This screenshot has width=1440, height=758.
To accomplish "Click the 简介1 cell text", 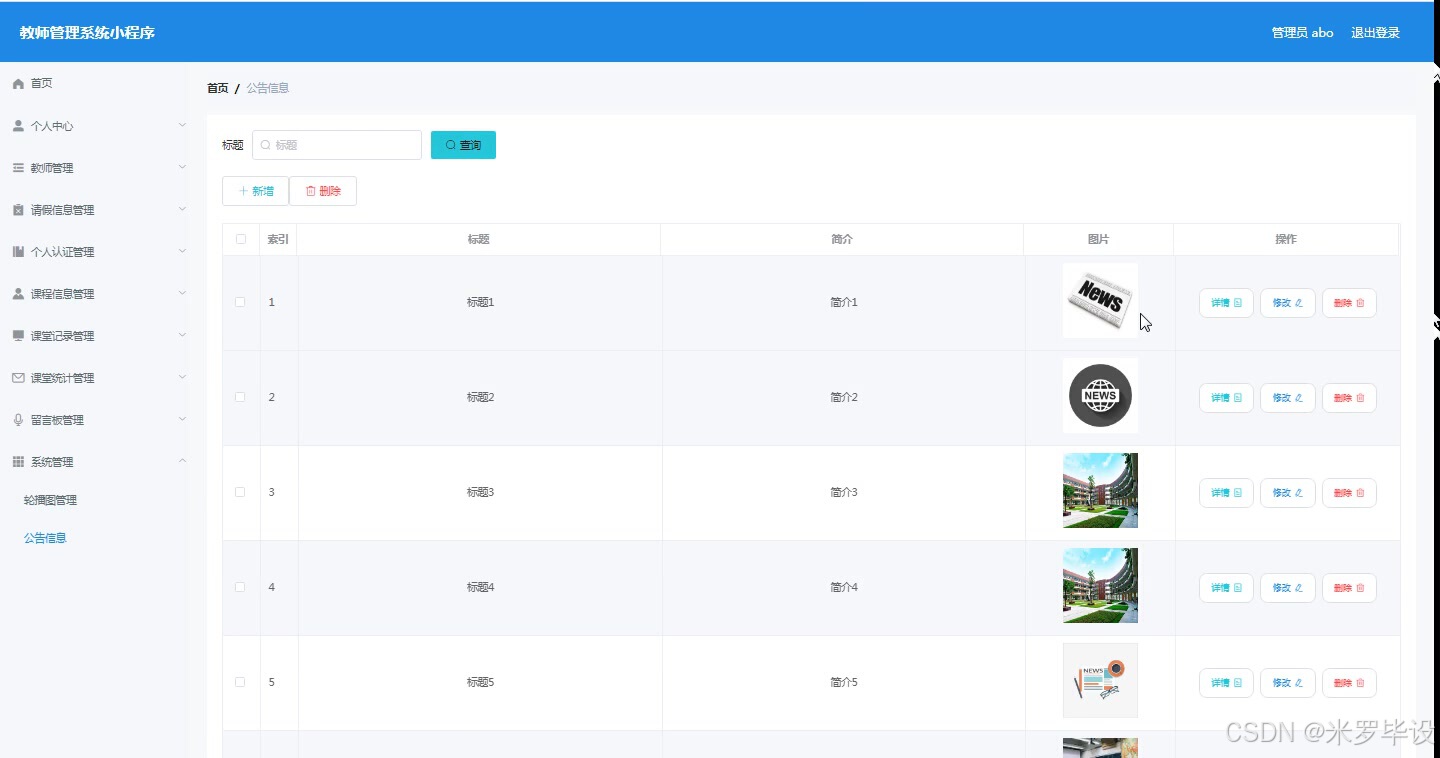I will pyautogui.click(x=844, y=302).
